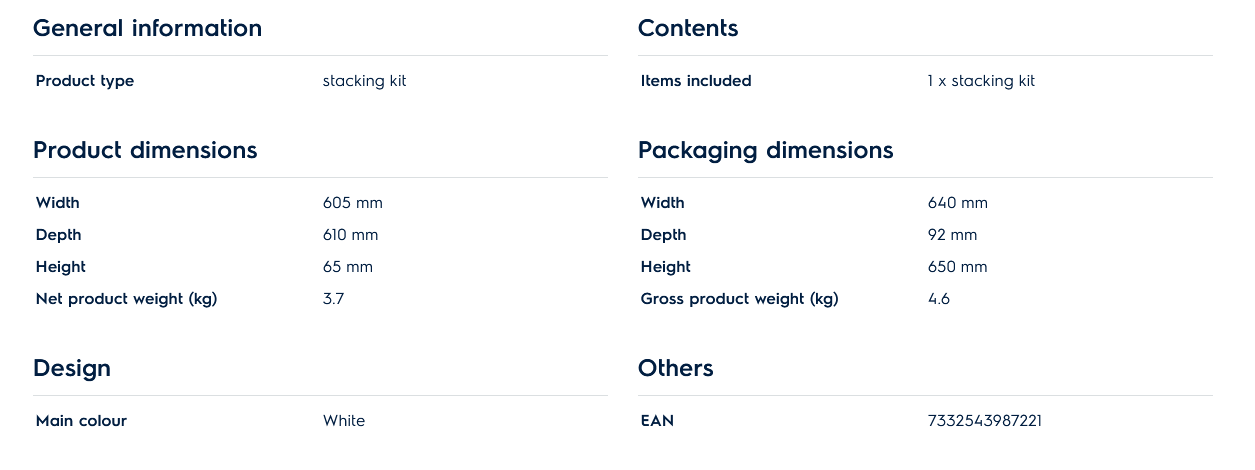Click the packaging depth value 92 mm
The image size is (1255, 470).
click(x=952, y=235)
